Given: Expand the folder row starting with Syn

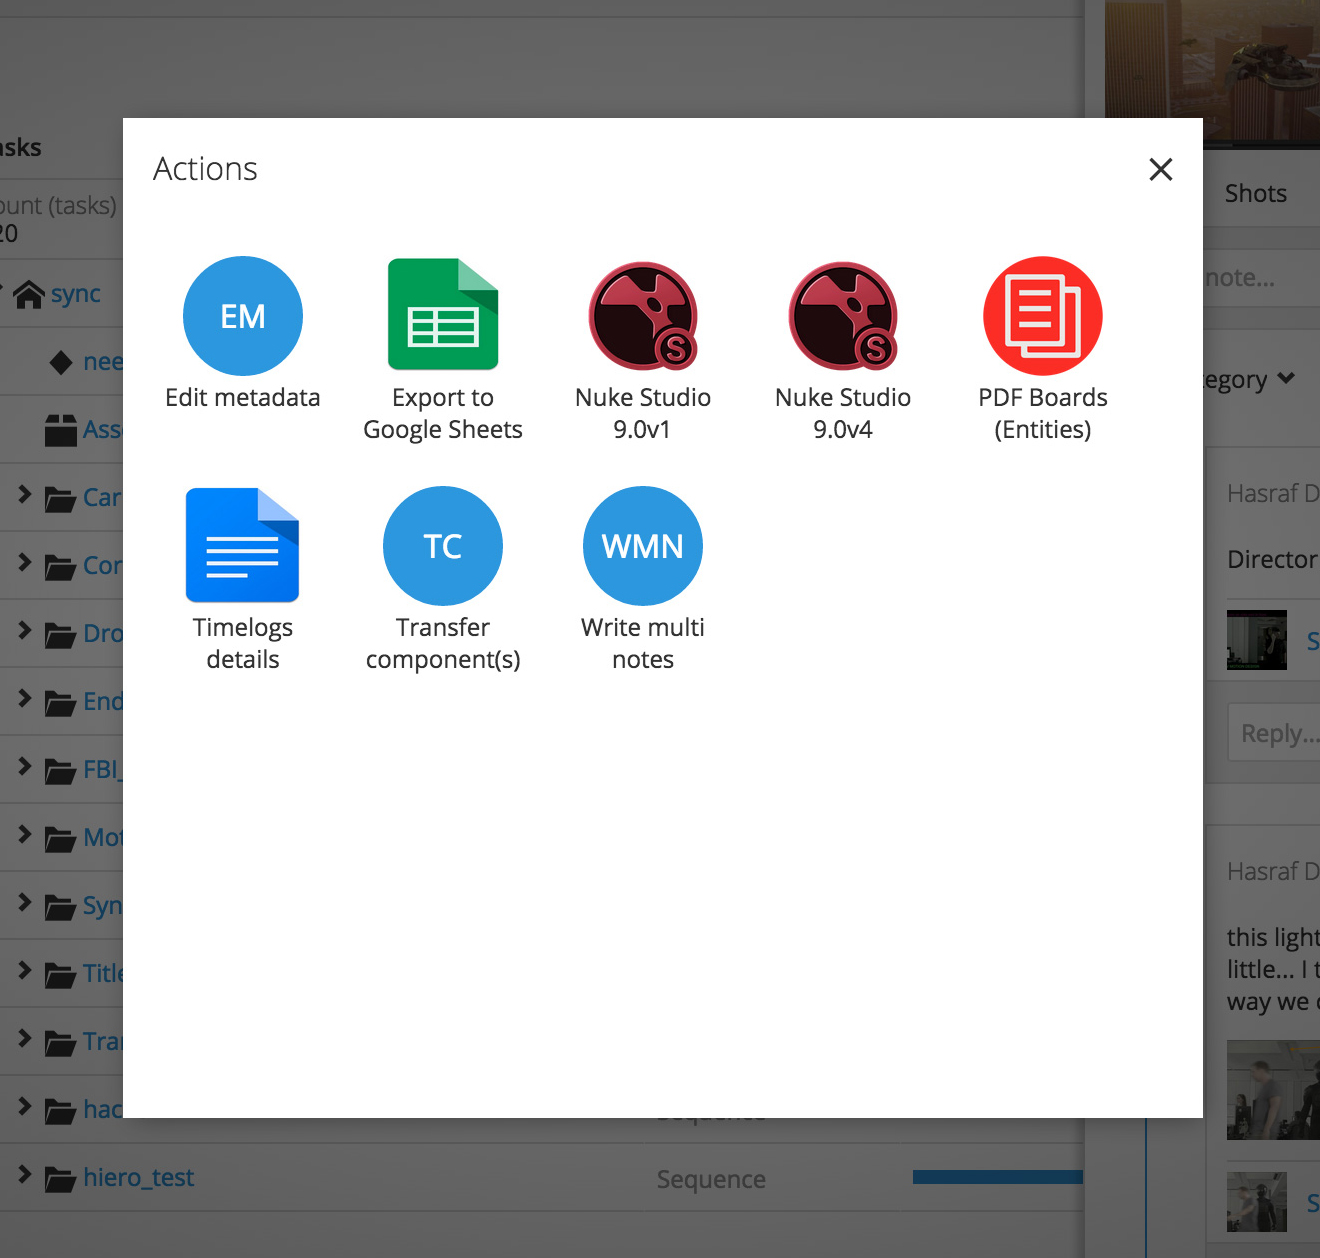Looking at the screenshot, I should point(25,903).
